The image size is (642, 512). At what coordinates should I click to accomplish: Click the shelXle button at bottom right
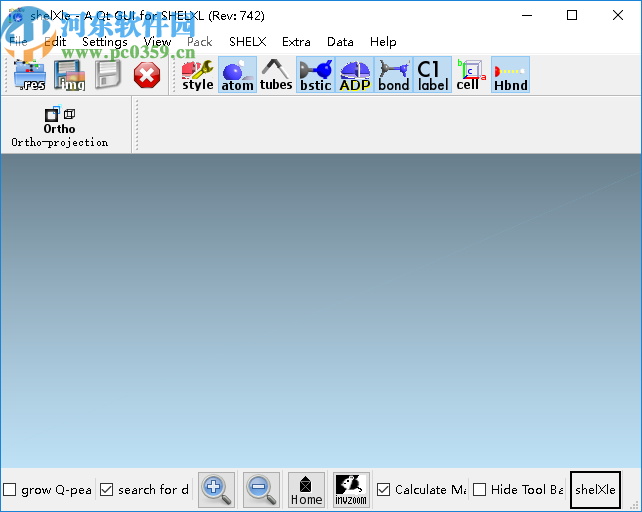[595, 490]
